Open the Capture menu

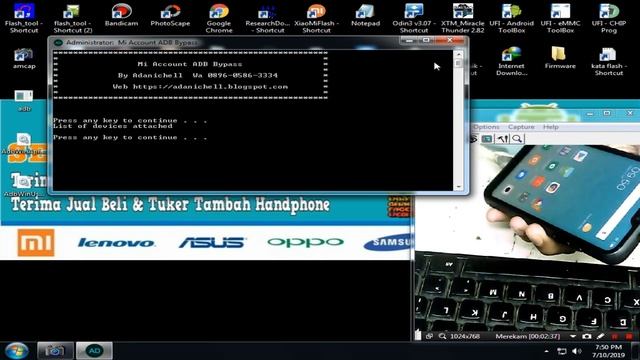[521, 127]
